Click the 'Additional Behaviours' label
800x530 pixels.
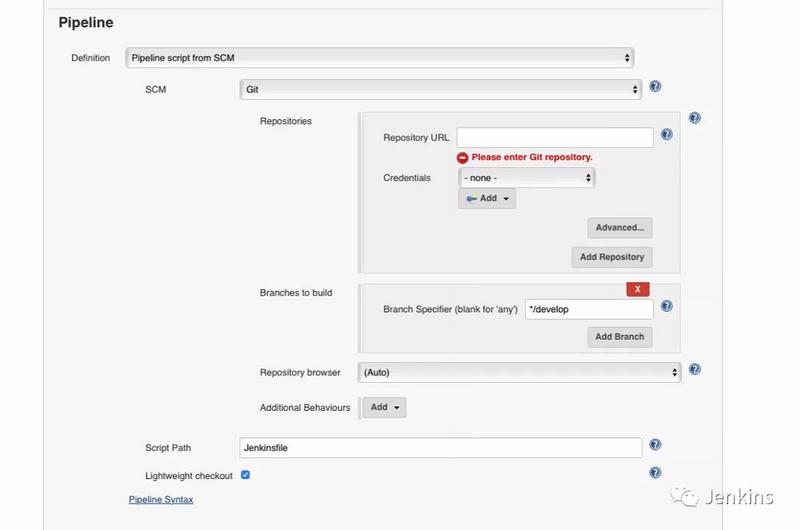(305, 408)
